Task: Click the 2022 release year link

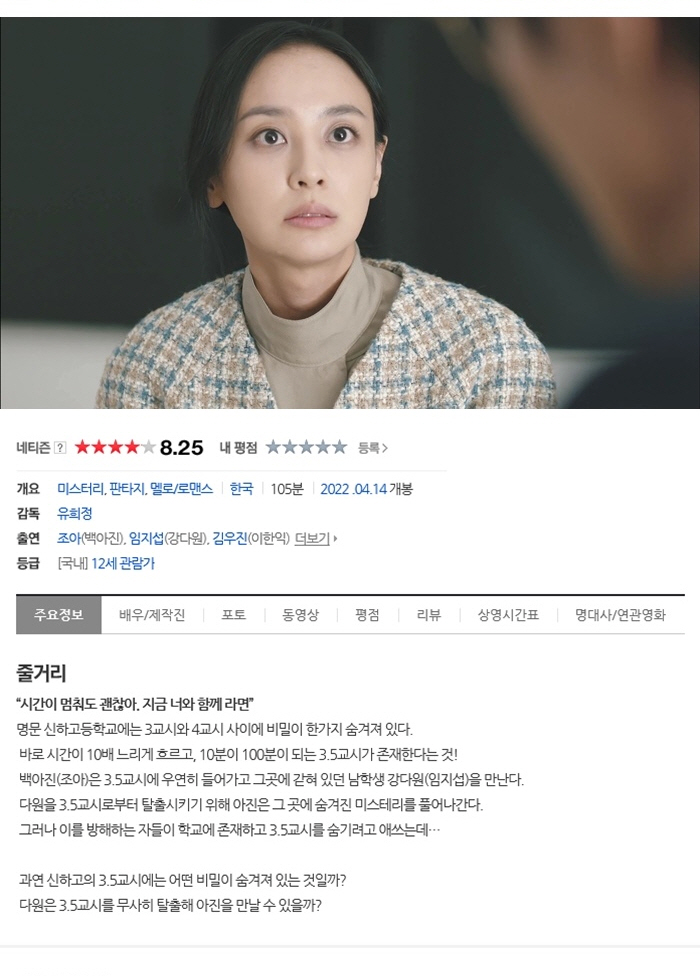Action: pos(335,489)
